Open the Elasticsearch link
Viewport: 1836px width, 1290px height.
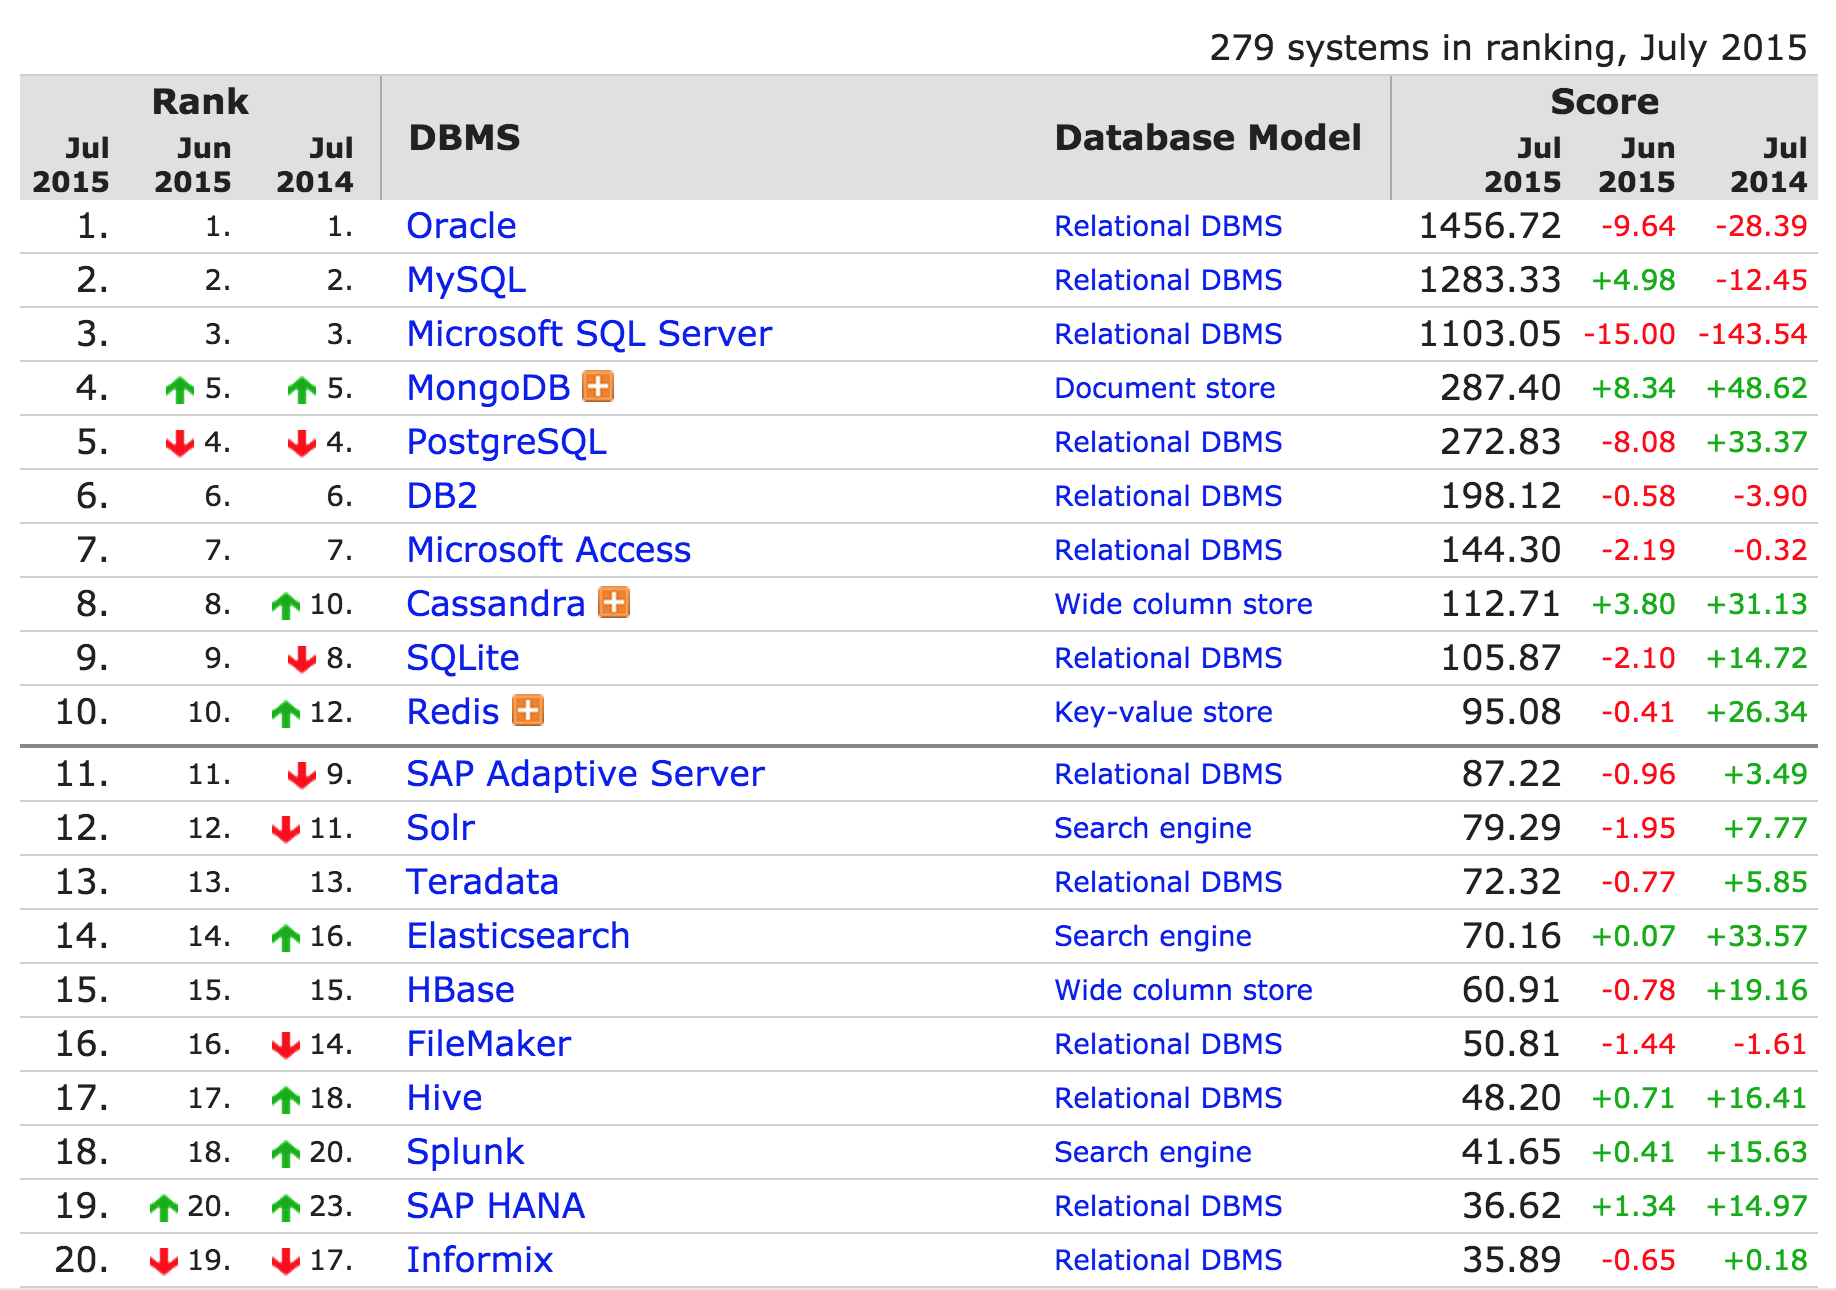click(x=518, y=936)
